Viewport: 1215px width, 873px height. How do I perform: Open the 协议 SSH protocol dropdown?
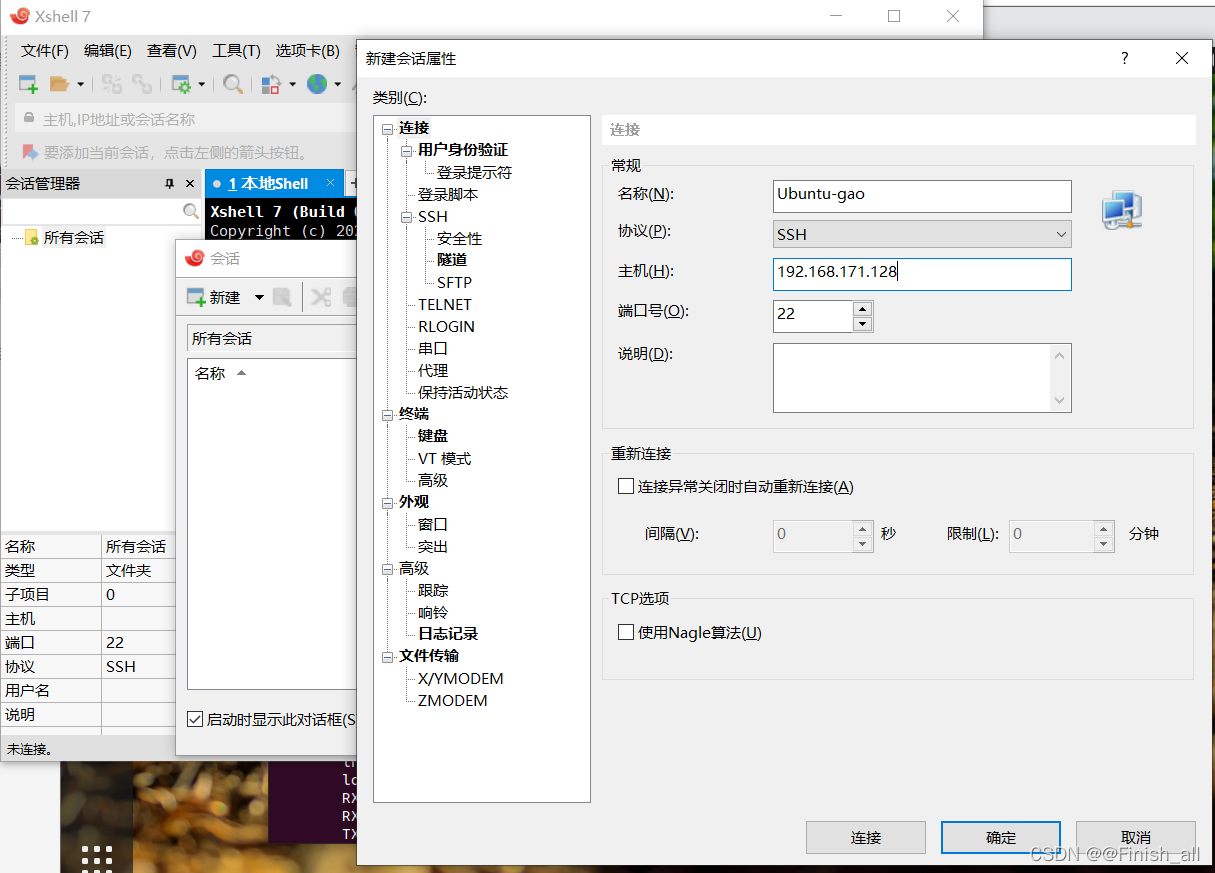point(922,234)
